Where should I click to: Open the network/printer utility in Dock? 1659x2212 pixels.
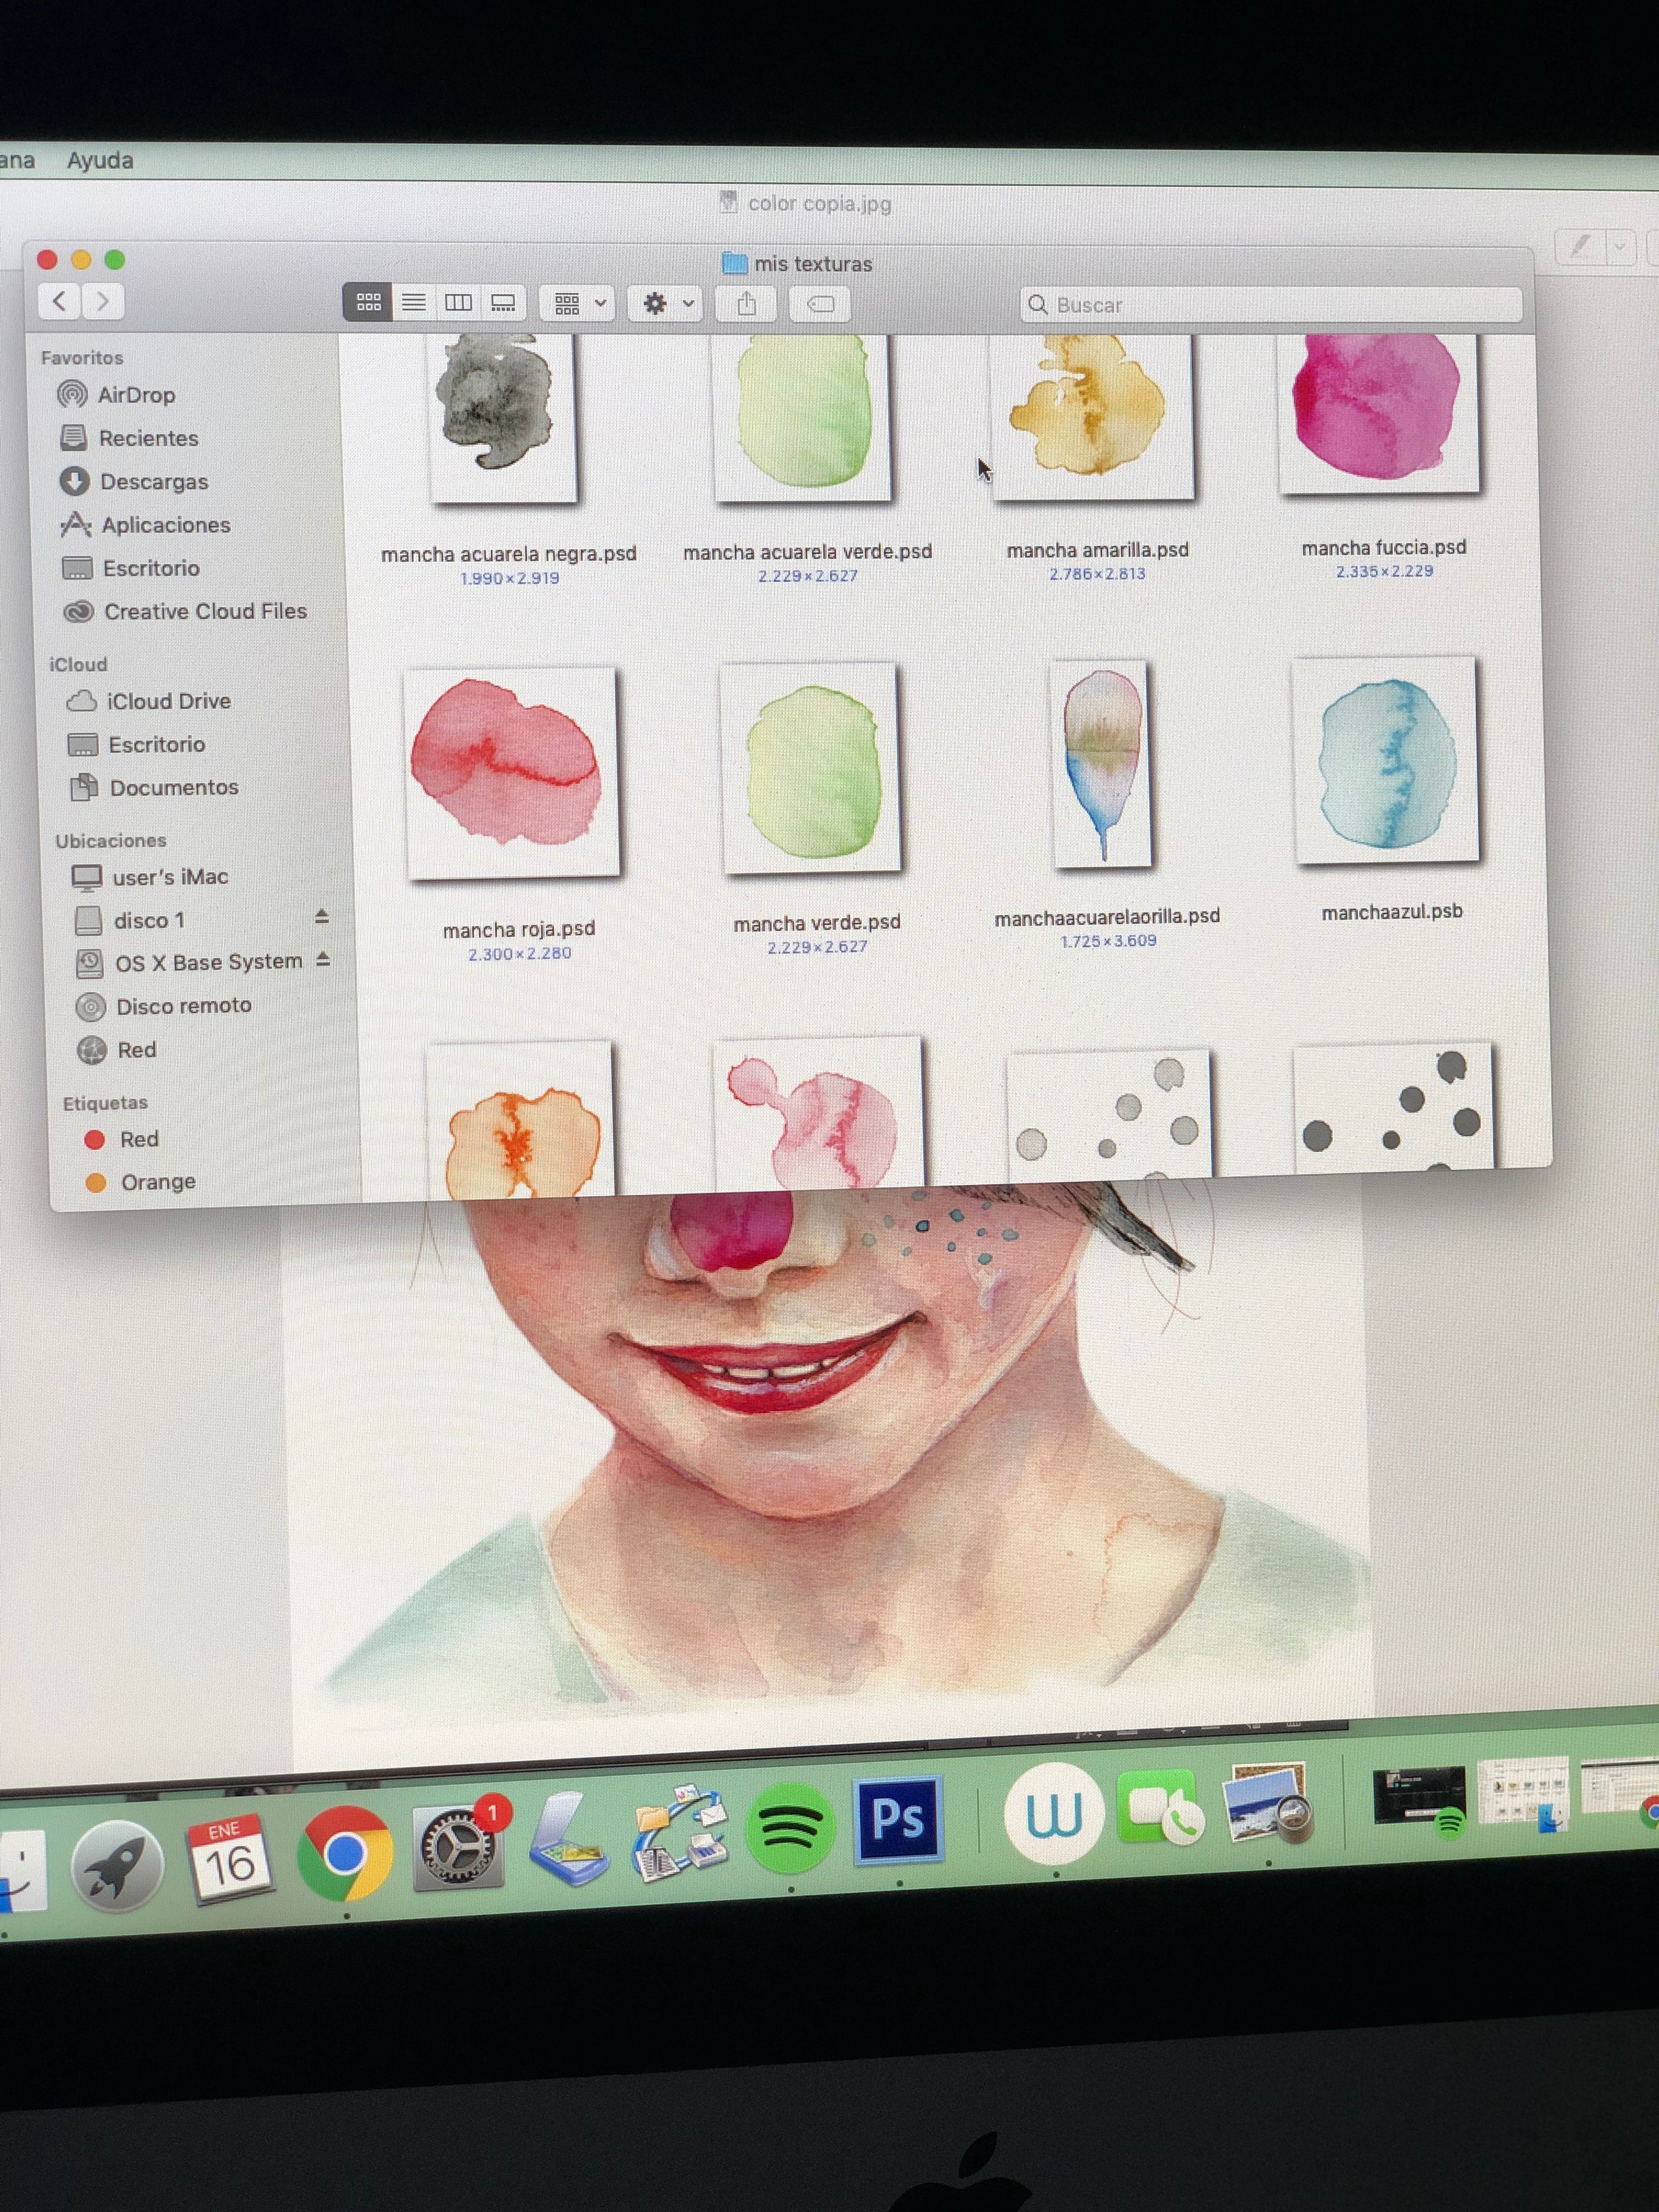(x=681, y=1832)
